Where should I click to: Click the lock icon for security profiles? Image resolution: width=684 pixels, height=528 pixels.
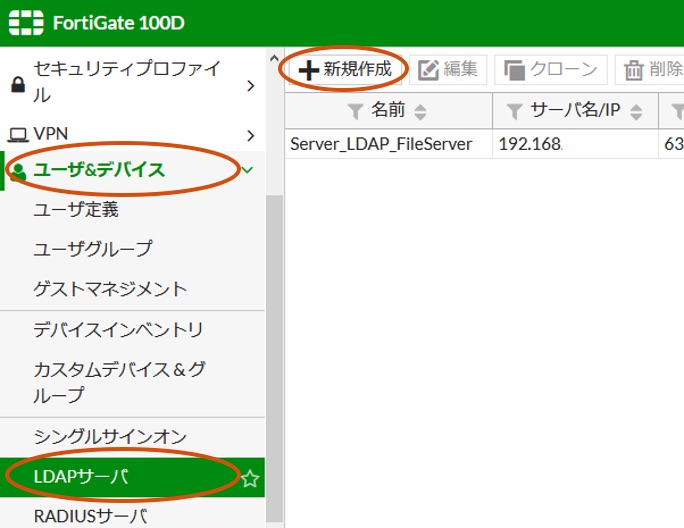tap(18, 84)
